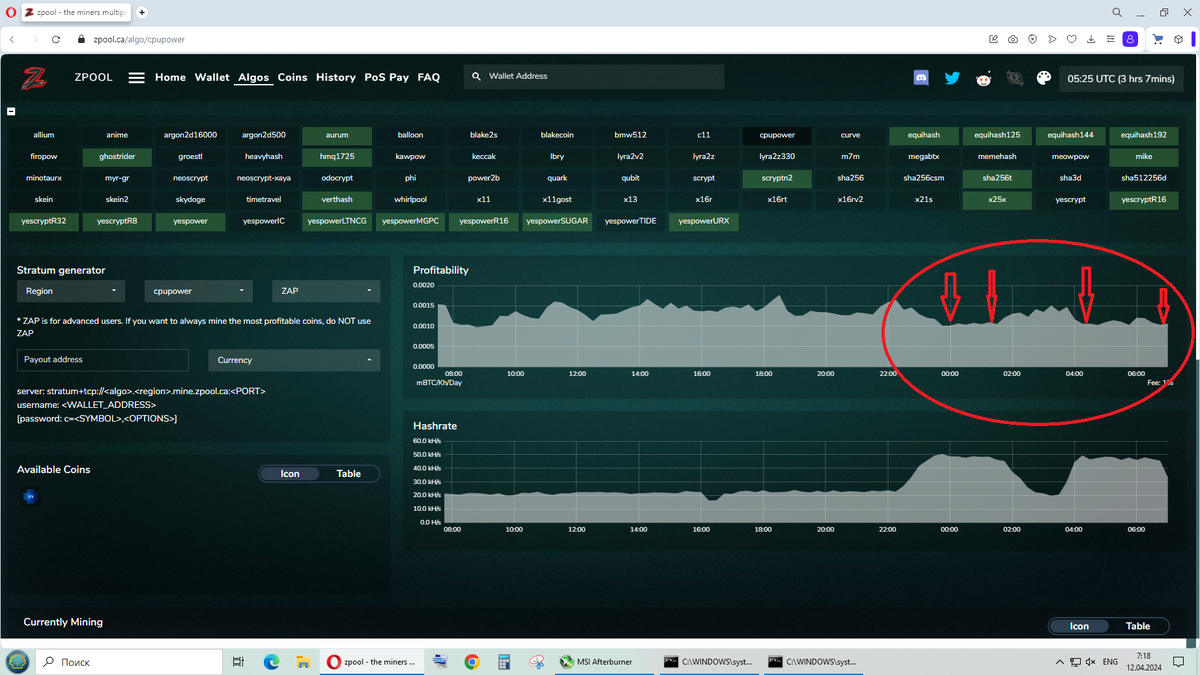Image resolution: width=1200 pixels, height=675 pixels.
Task: Click the browser address bar zpool.ca URL
Action: pyautogui.click(x=138, y=39)
